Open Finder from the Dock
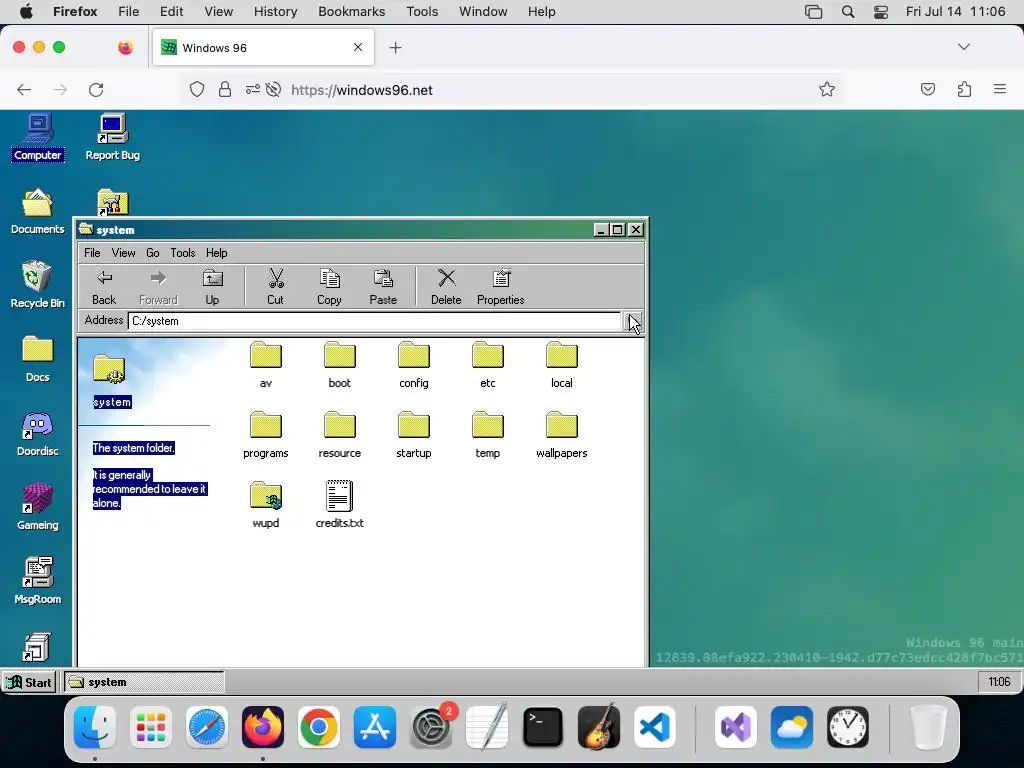 (x=95, y=727)
